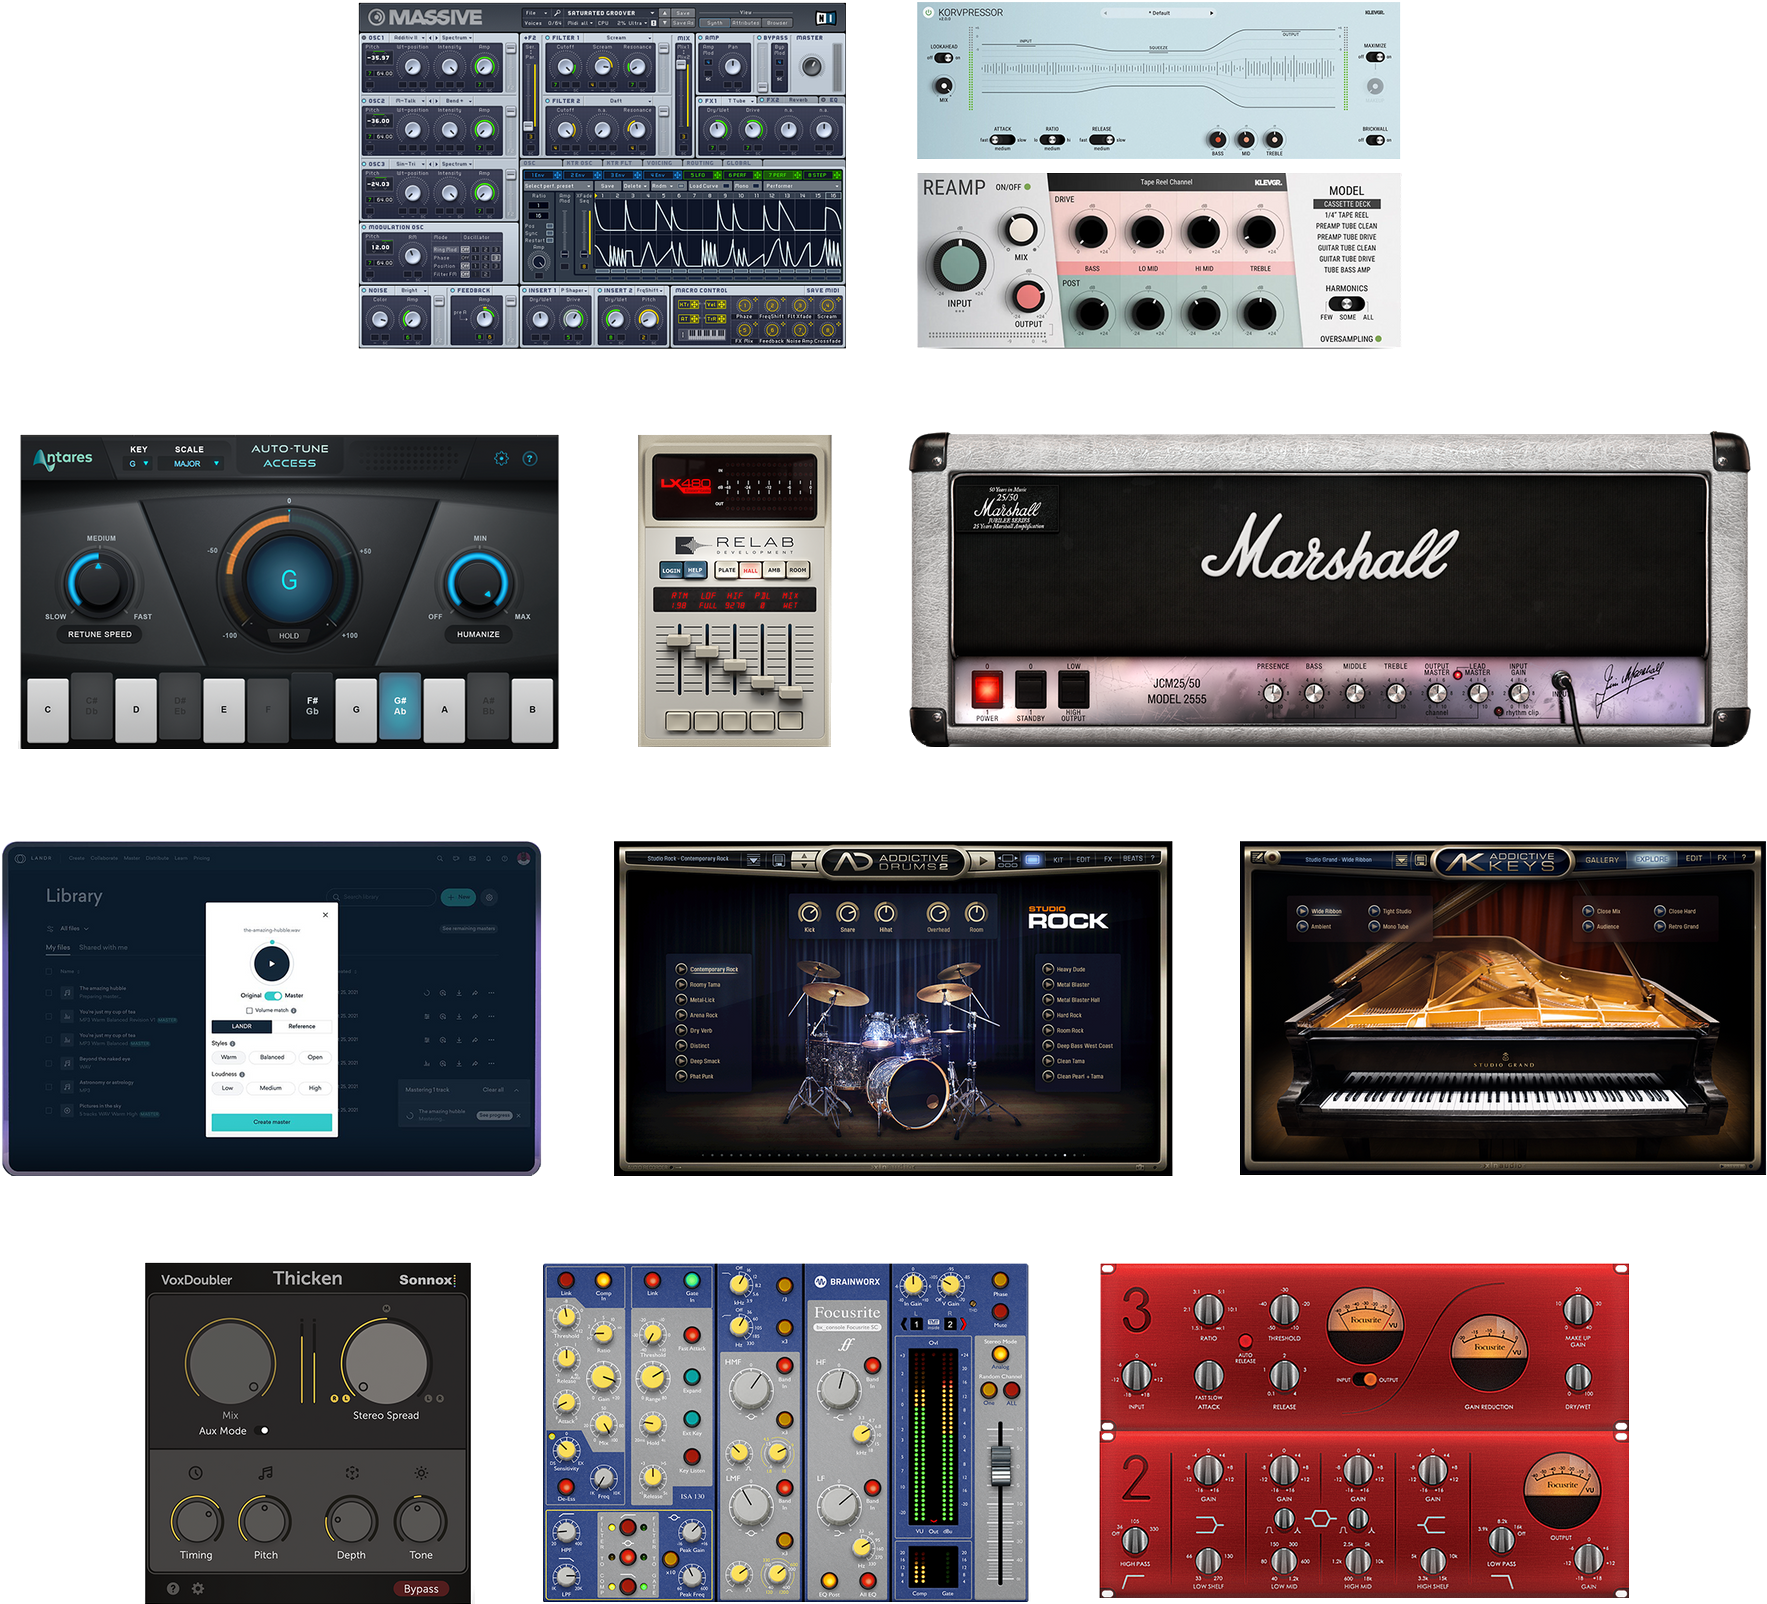Click the Addictive Drums save preset icon
This screenshot has width=1767, height=1604.
point(780,859)
